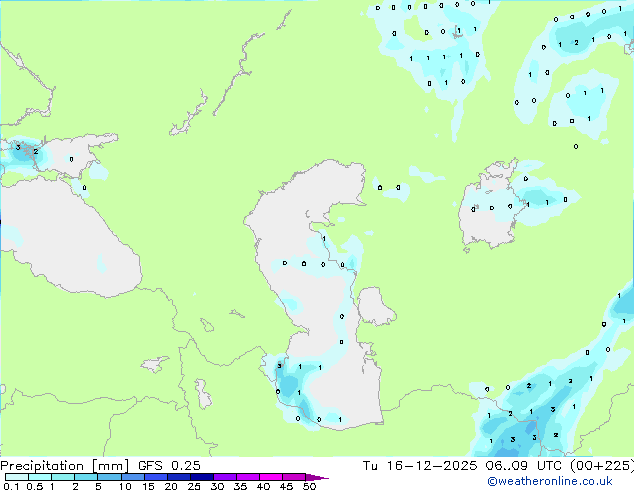Click the '20' legend scale label
Viewport: 634px width, 490px height.
pos(171,486)
